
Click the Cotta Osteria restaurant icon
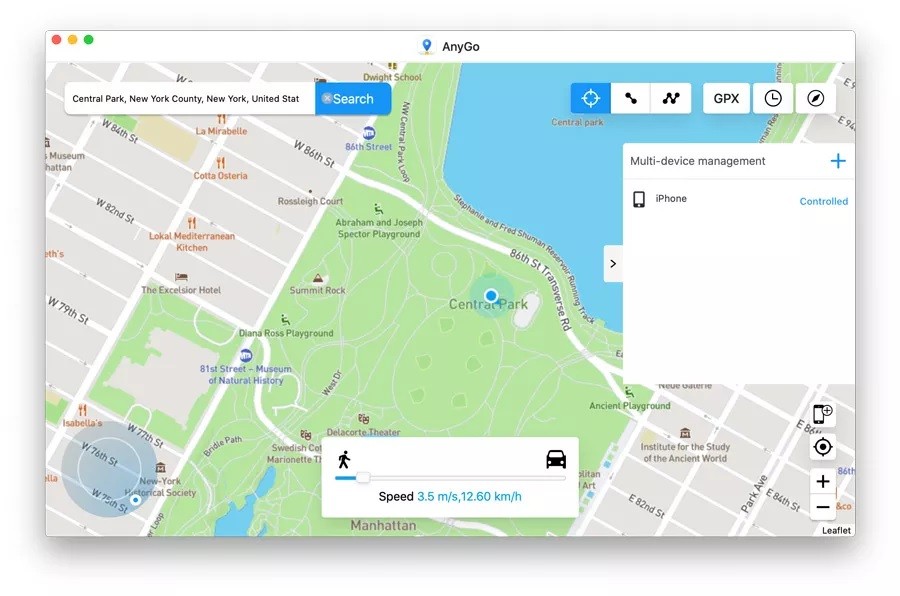point(220,163)
